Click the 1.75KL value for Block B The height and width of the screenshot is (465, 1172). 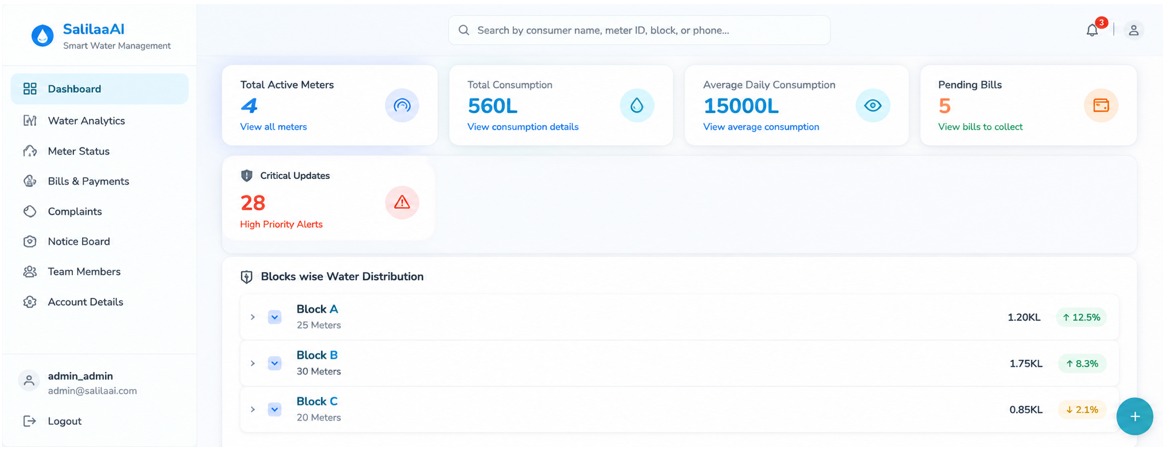[x=1025, y=363]
